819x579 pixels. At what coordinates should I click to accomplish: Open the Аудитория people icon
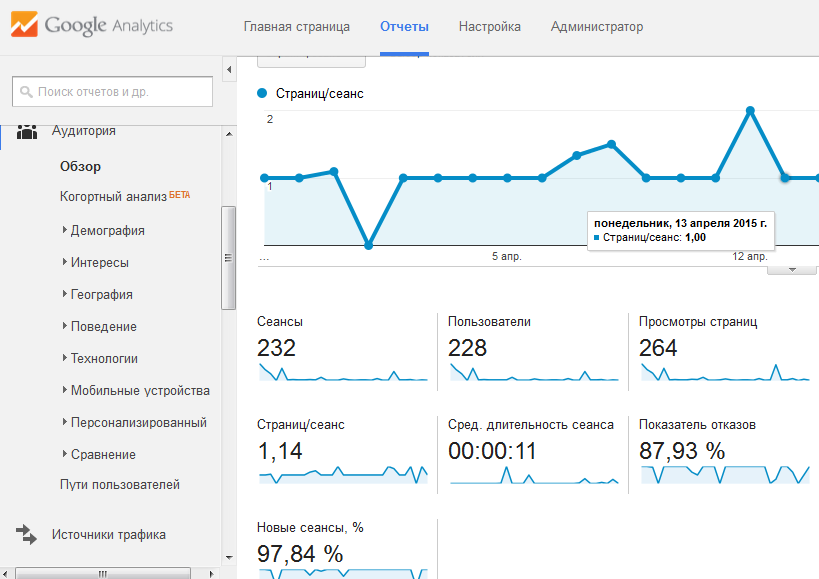pos(27,131)
